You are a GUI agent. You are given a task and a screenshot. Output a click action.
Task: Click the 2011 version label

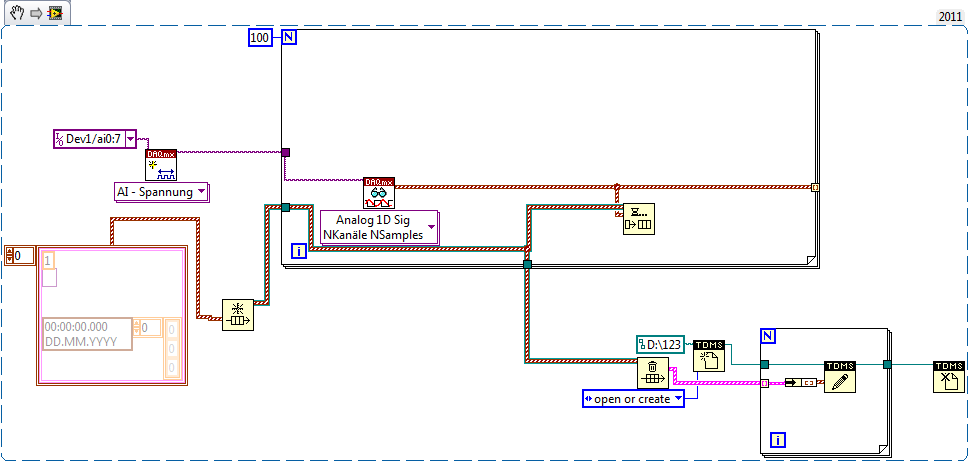(950, 17)
